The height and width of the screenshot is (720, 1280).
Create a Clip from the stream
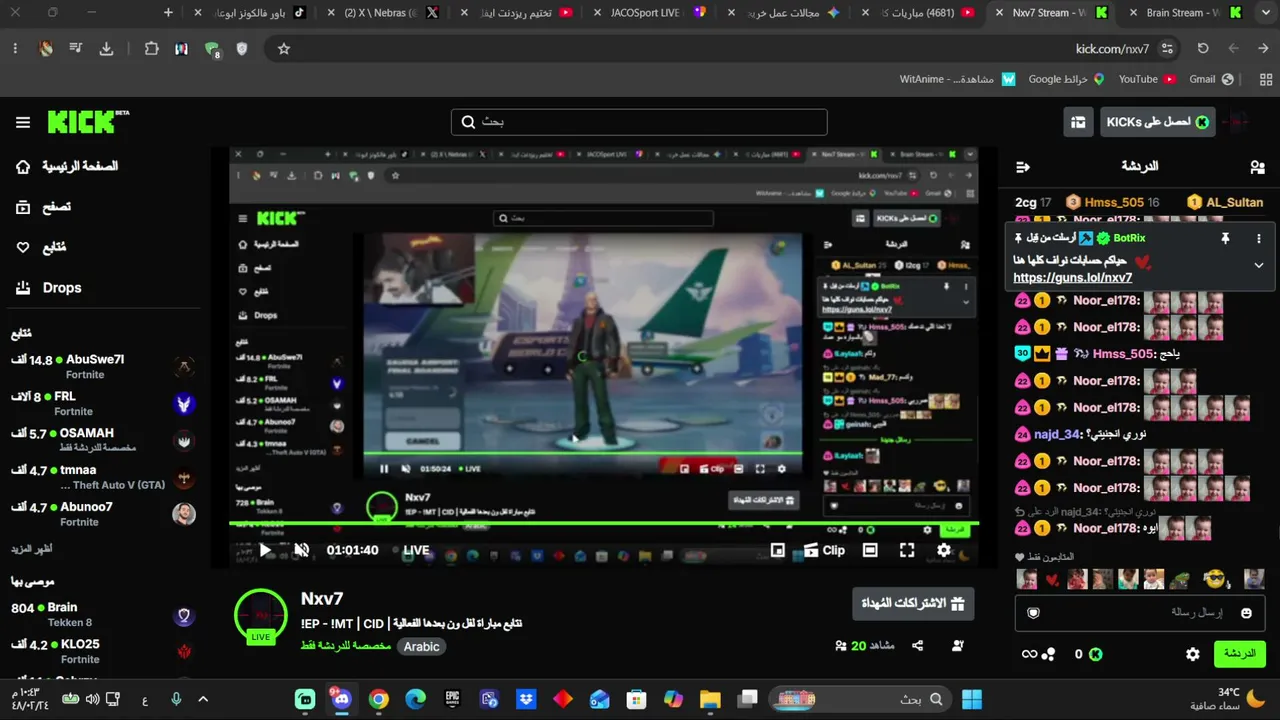[824, 550]
